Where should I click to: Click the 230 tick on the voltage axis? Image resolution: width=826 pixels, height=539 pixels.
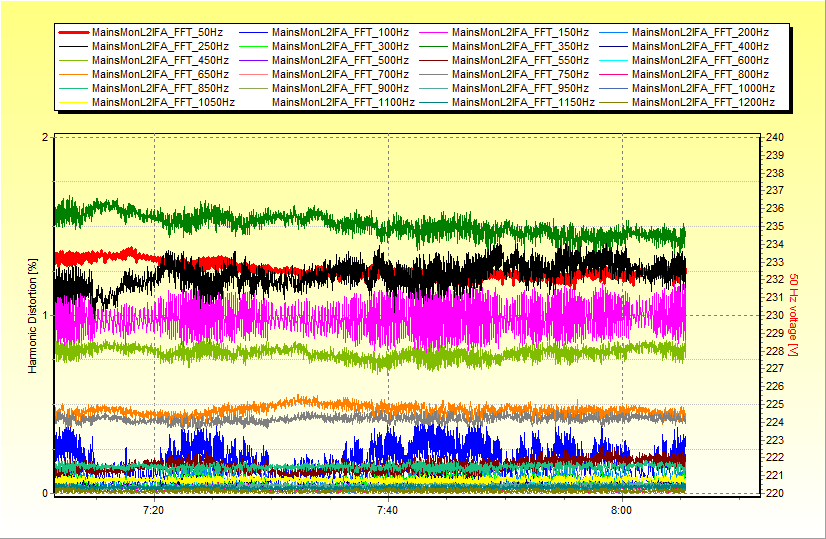[775, 315]
